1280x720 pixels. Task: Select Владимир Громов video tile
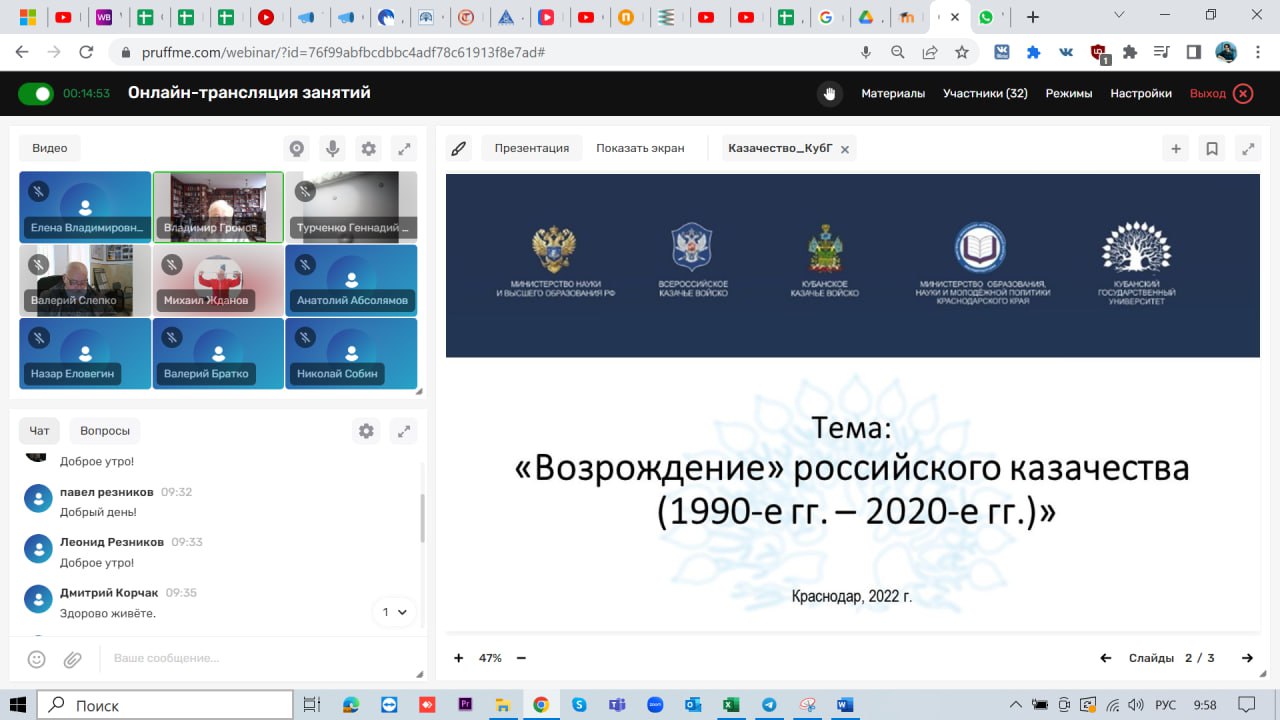[218, 207]
